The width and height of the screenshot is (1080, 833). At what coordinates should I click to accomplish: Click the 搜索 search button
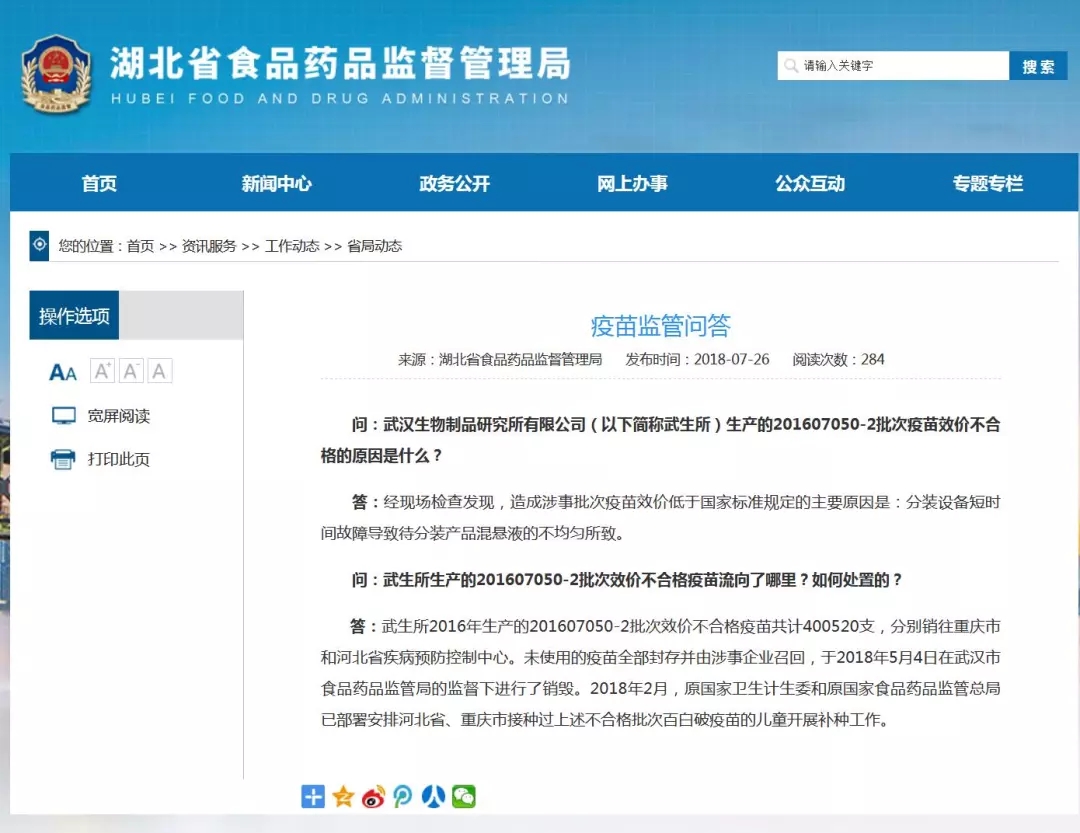(1038, 66)
